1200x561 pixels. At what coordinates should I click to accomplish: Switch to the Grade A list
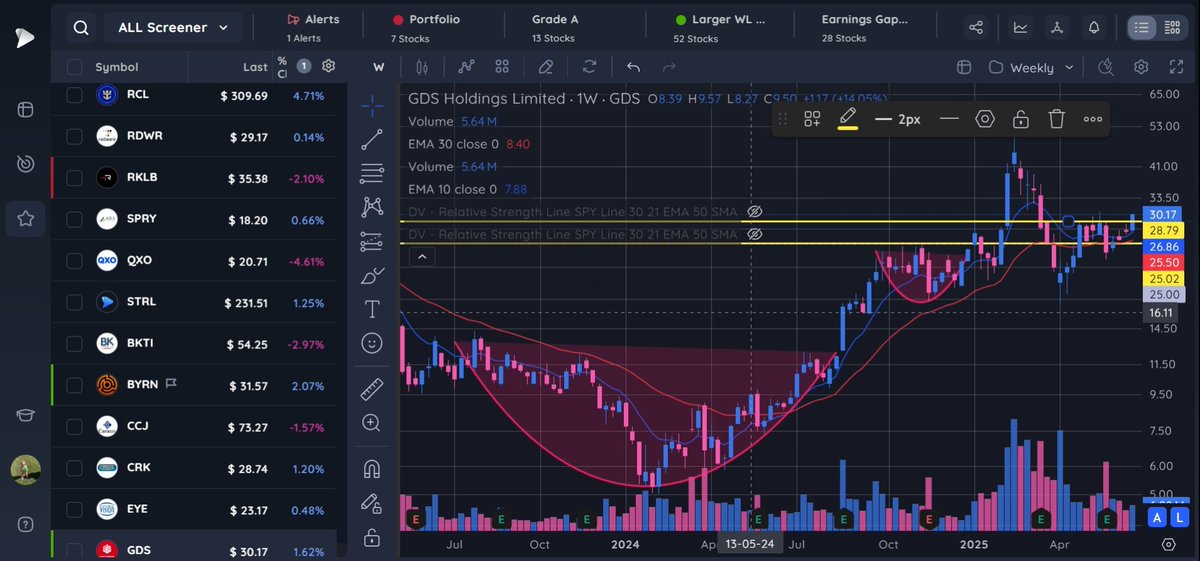pos(555,27)
